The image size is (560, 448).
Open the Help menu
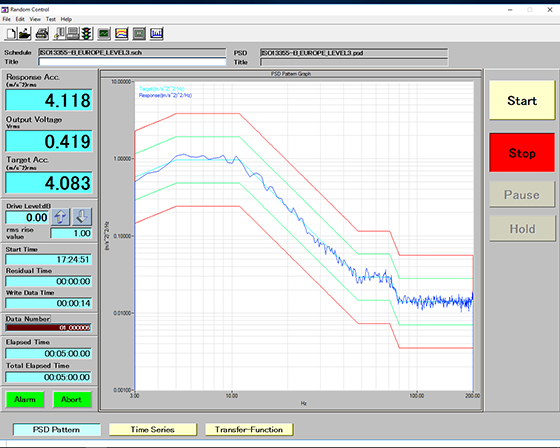(66, 19)
